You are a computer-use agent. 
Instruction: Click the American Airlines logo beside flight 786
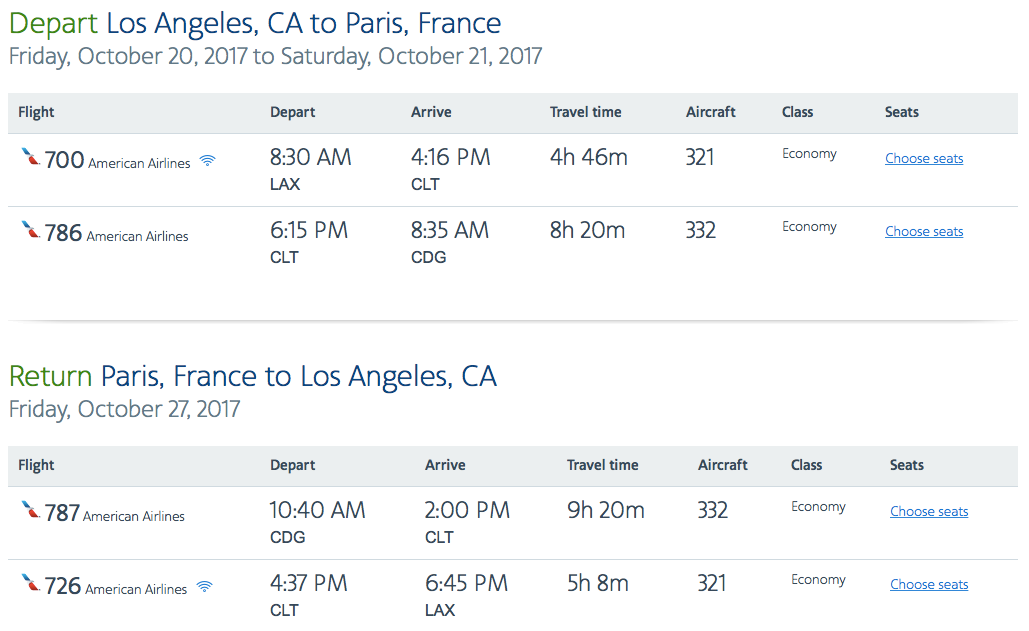click(30, 229)
